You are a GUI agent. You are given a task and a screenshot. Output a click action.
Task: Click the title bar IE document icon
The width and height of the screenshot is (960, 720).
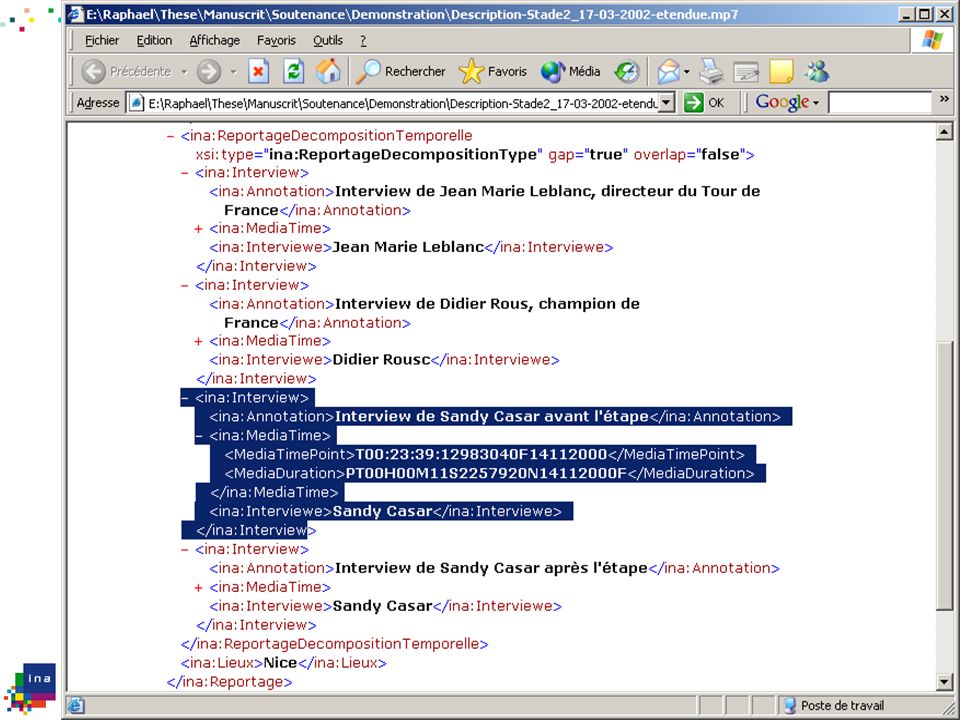76,14
